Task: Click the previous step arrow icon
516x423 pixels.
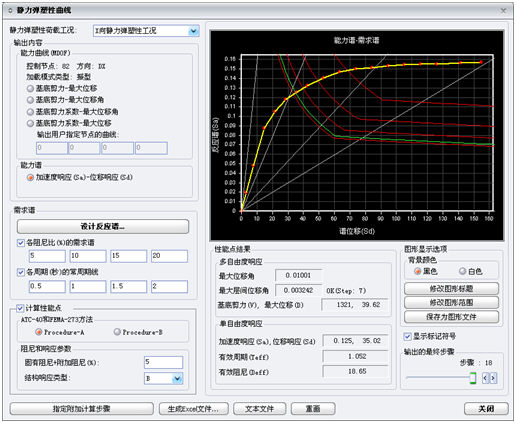Action: (485, 378)
